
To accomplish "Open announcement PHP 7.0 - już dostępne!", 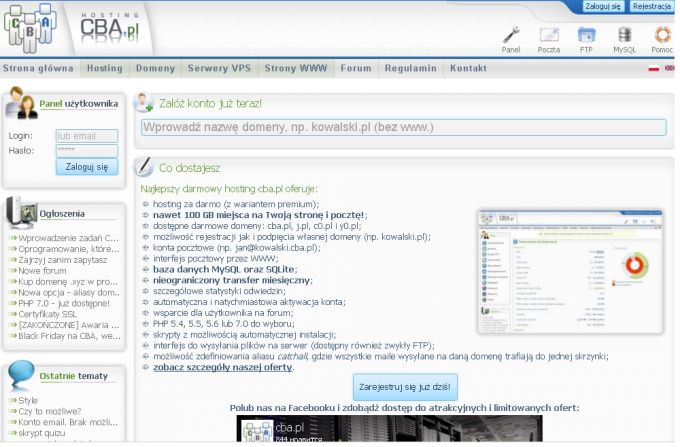I will [x=64, y=303].
